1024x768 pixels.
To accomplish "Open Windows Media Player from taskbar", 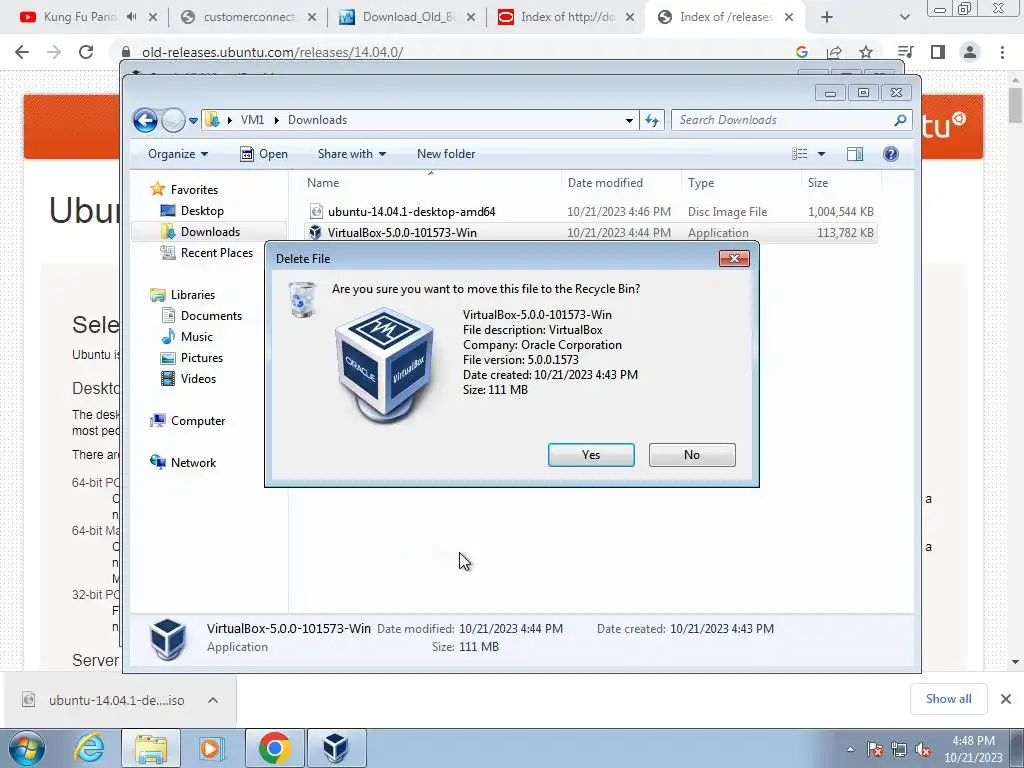I will tap(210, 748).
